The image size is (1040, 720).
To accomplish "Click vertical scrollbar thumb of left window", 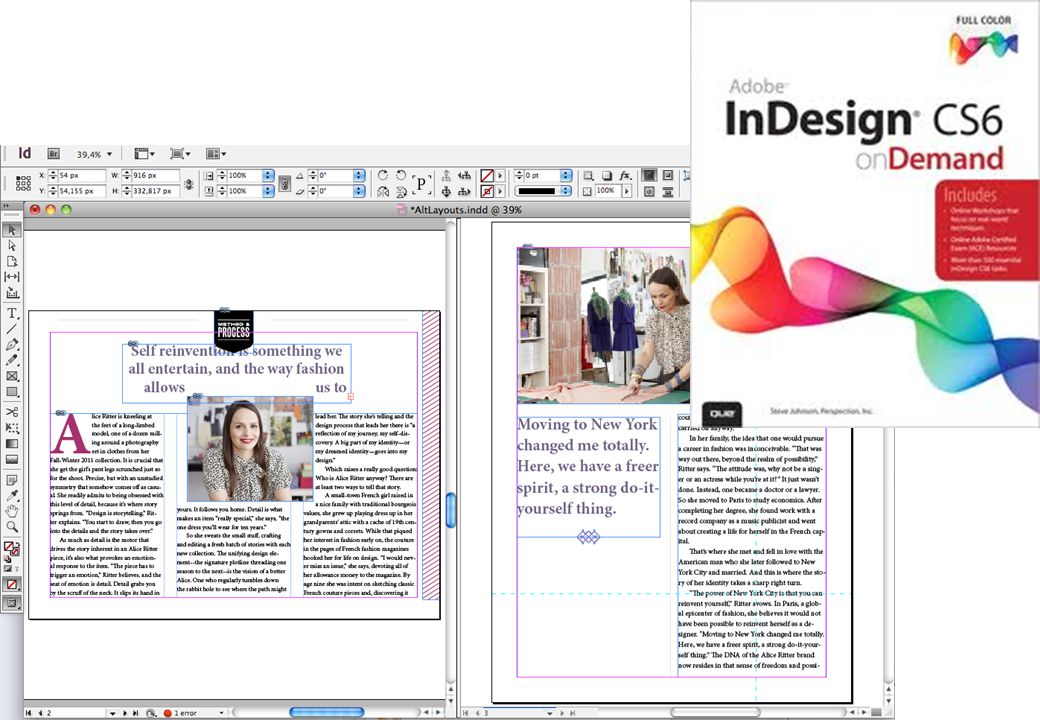I will (x=451, y=510).
